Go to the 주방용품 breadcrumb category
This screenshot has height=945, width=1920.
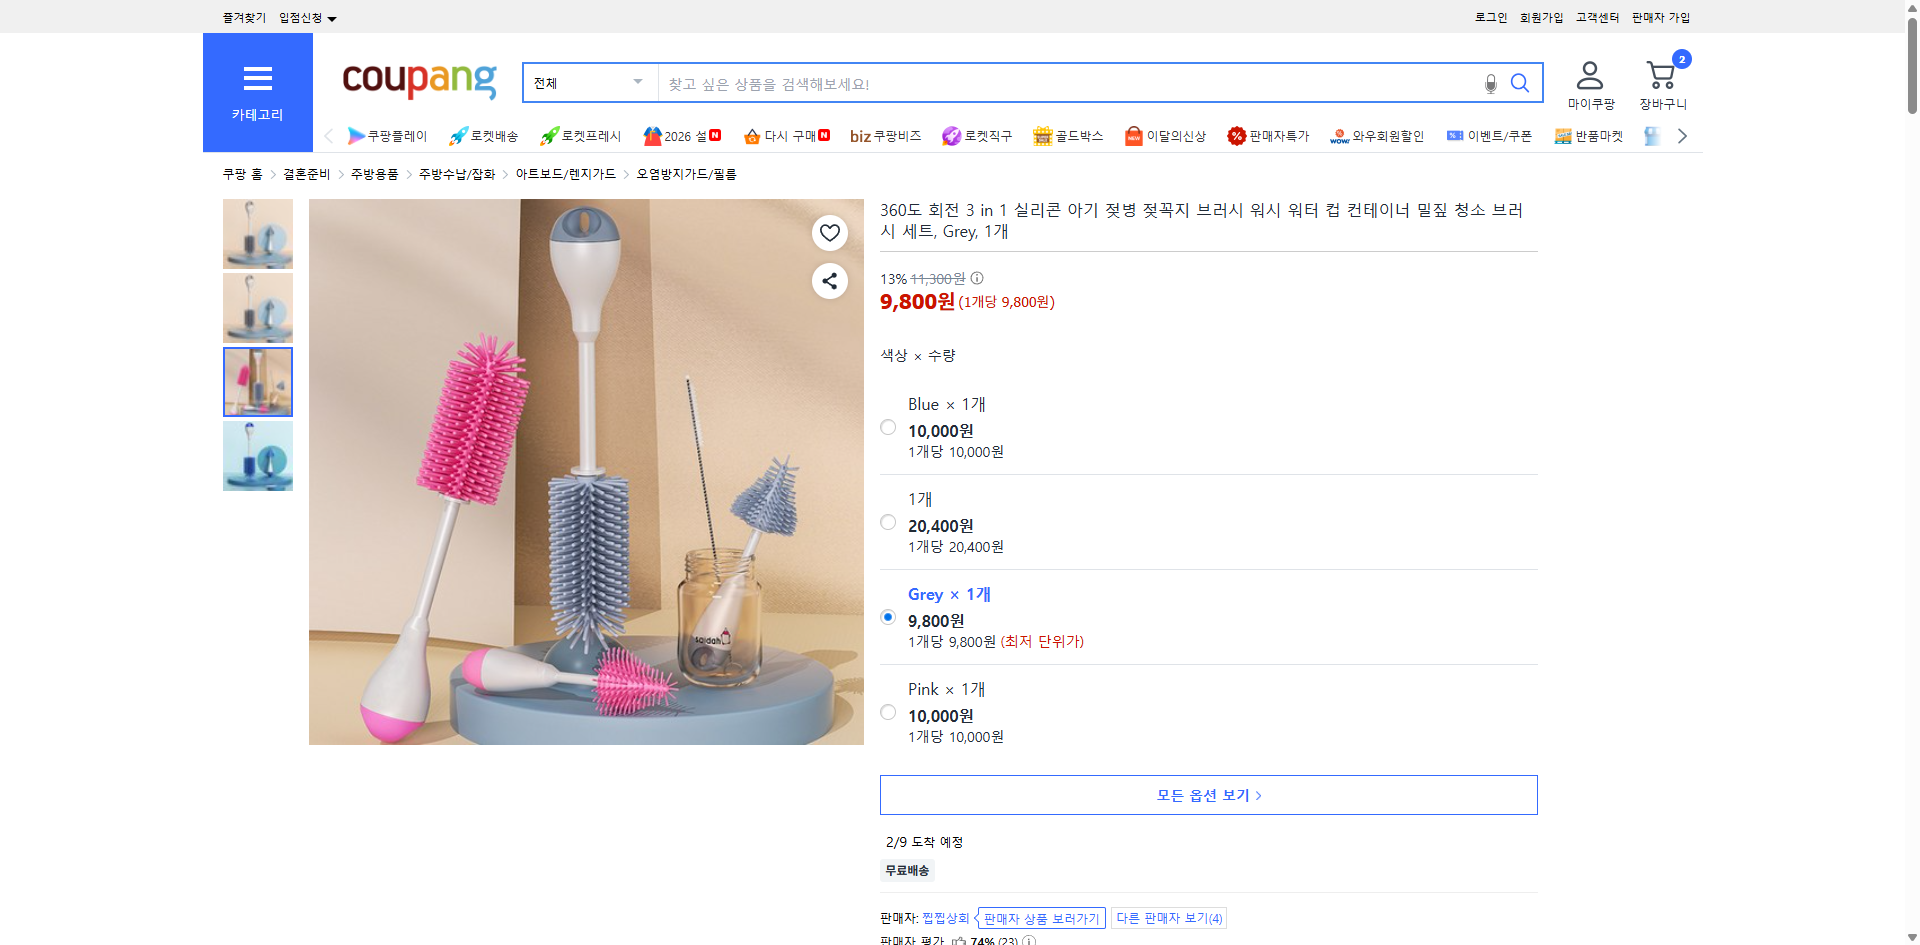373,173
